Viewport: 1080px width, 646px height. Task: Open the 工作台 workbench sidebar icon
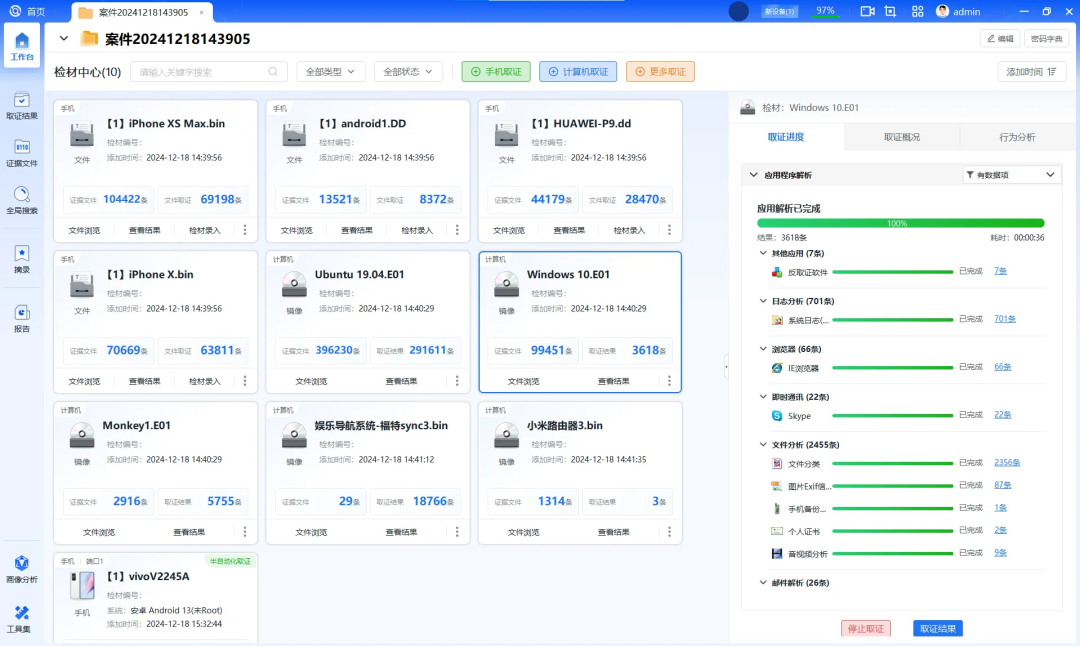point(22,46)
